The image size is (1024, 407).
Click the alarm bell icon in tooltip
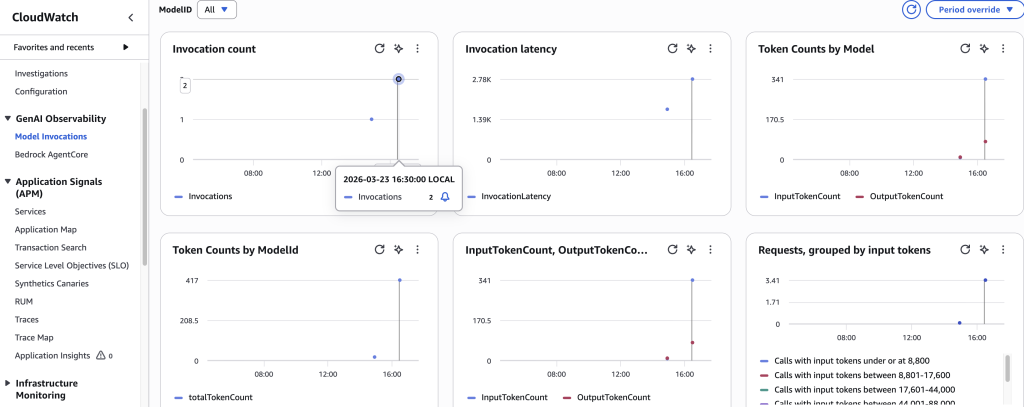pos(445,197)
